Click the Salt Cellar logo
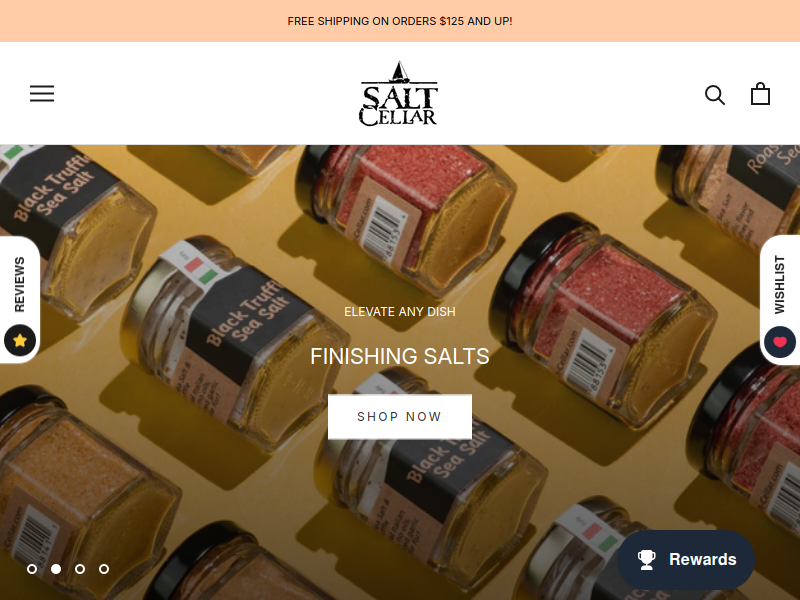The image size is (800, 600). pyautogui.click(x=399, y=93)
